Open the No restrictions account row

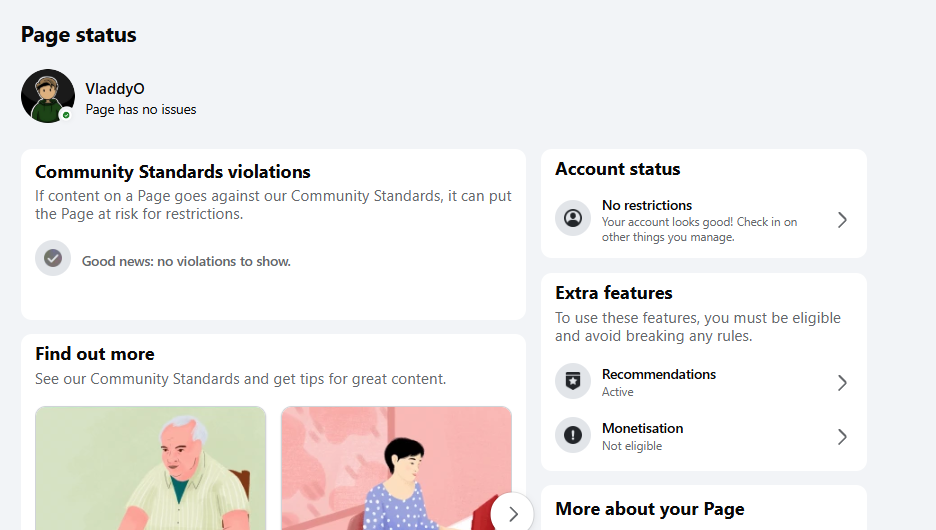tap(704, 220)
